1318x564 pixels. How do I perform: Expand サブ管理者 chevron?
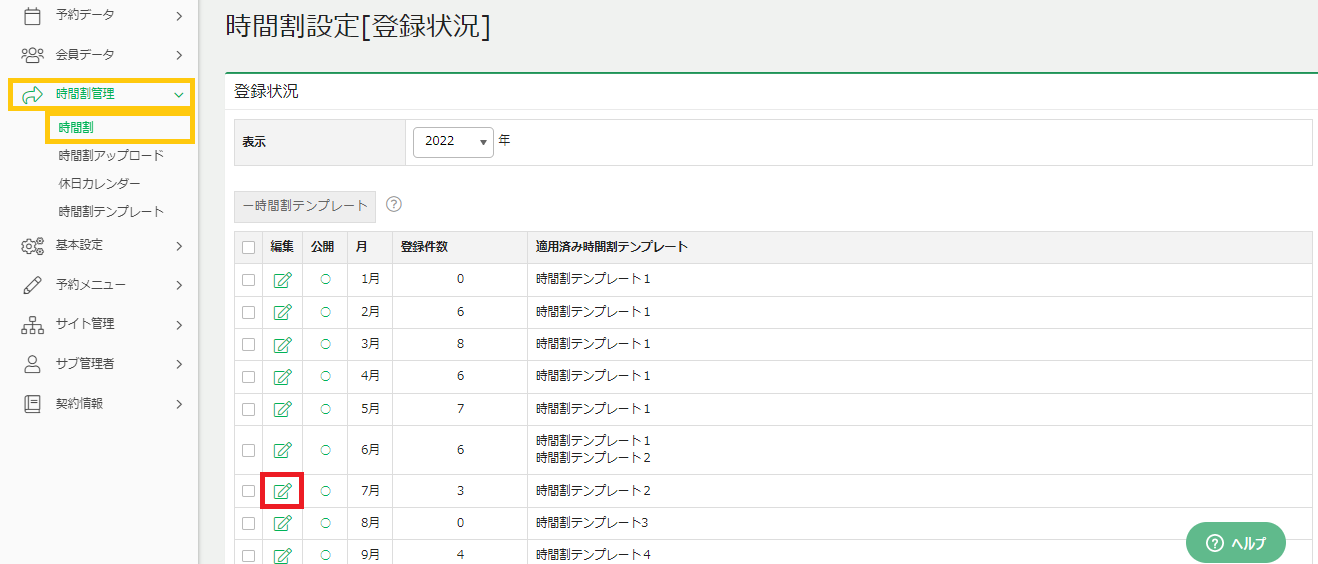point(179,364)
